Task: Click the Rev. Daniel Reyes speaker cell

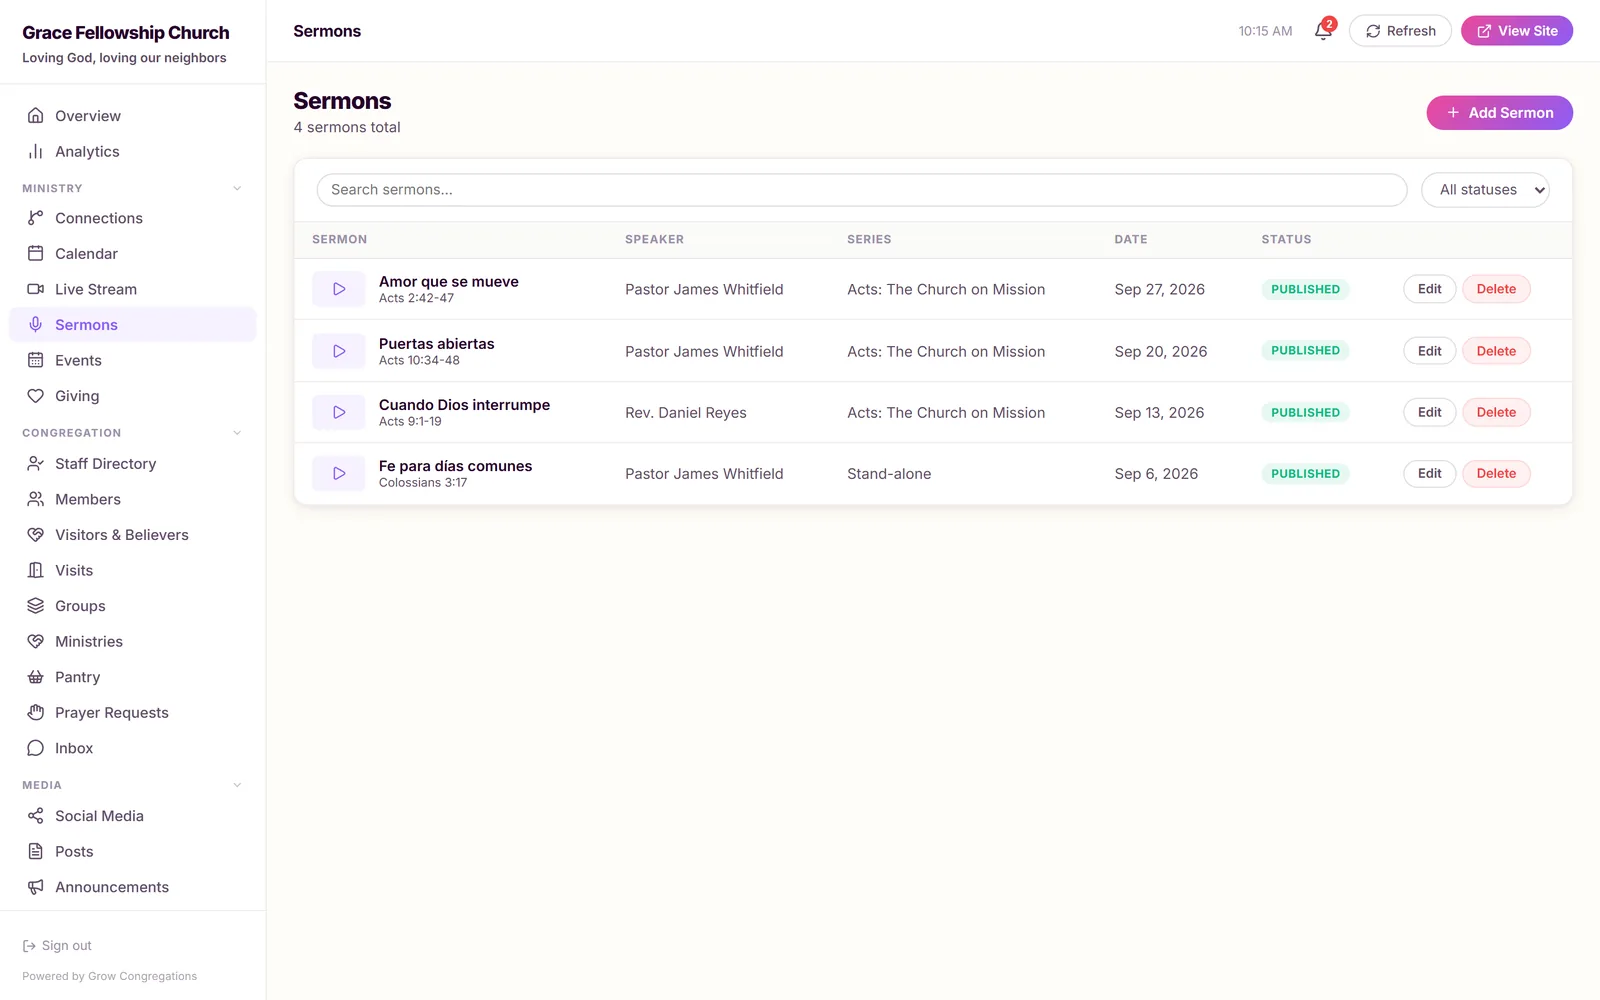Action: point(686,413)
